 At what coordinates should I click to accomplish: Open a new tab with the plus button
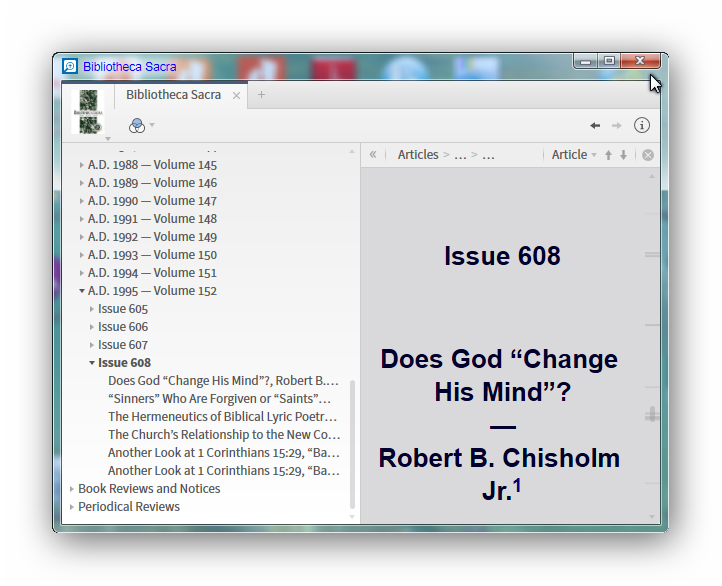[x=261, y=95]
